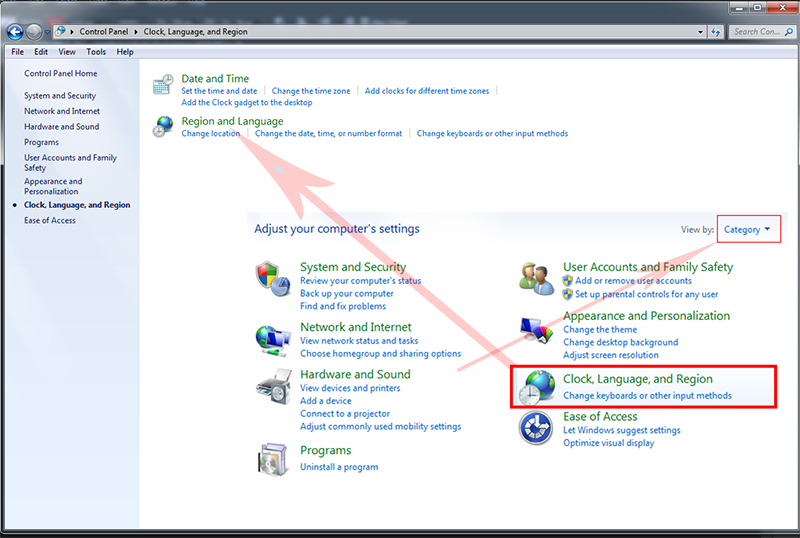Click Back up your computer
The height and width of the screenshot is (538, 800).
[x=347, y=294]
